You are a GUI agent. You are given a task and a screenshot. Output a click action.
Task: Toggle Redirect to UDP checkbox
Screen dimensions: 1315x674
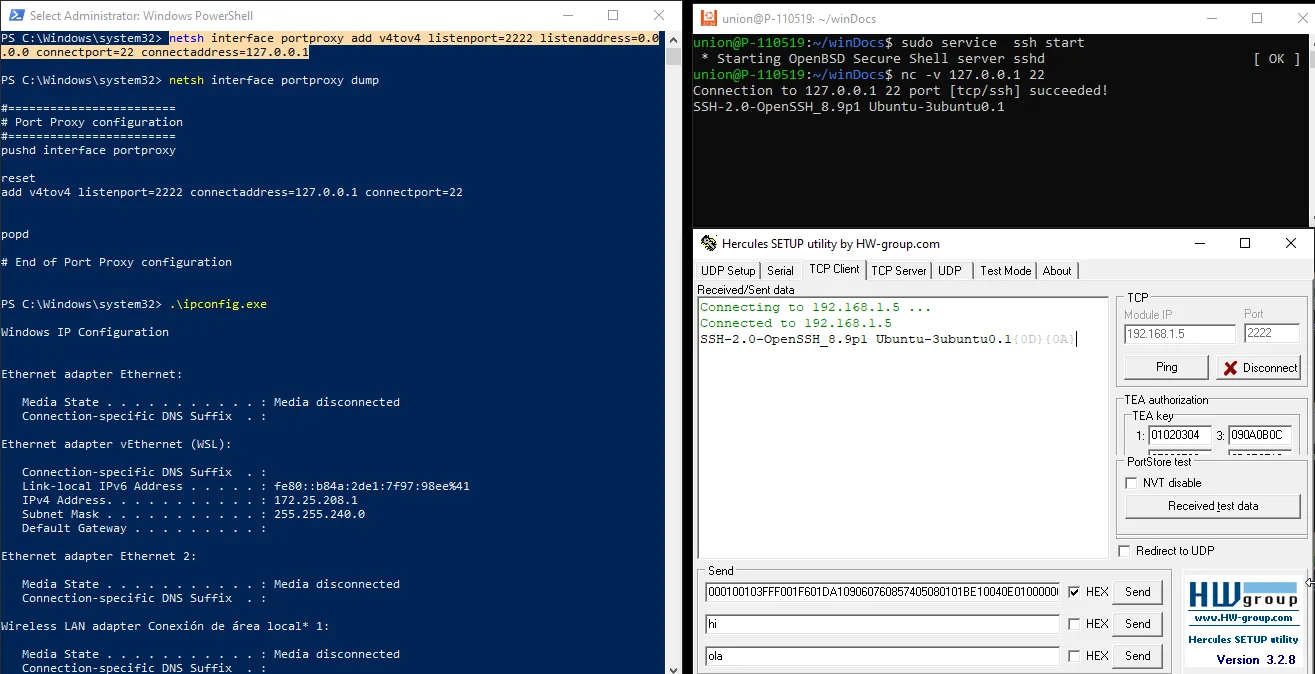(x=1124, y=551)
